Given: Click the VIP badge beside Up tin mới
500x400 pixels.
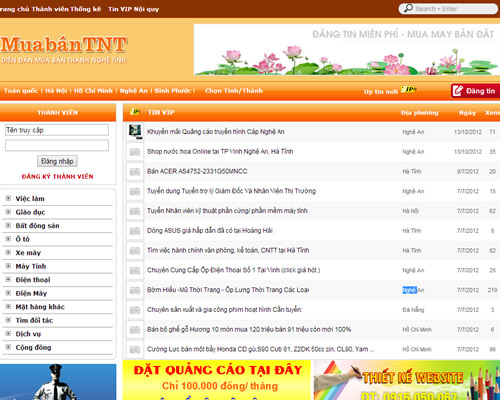Looking at the screenshot, I should [x=408, y=89].
